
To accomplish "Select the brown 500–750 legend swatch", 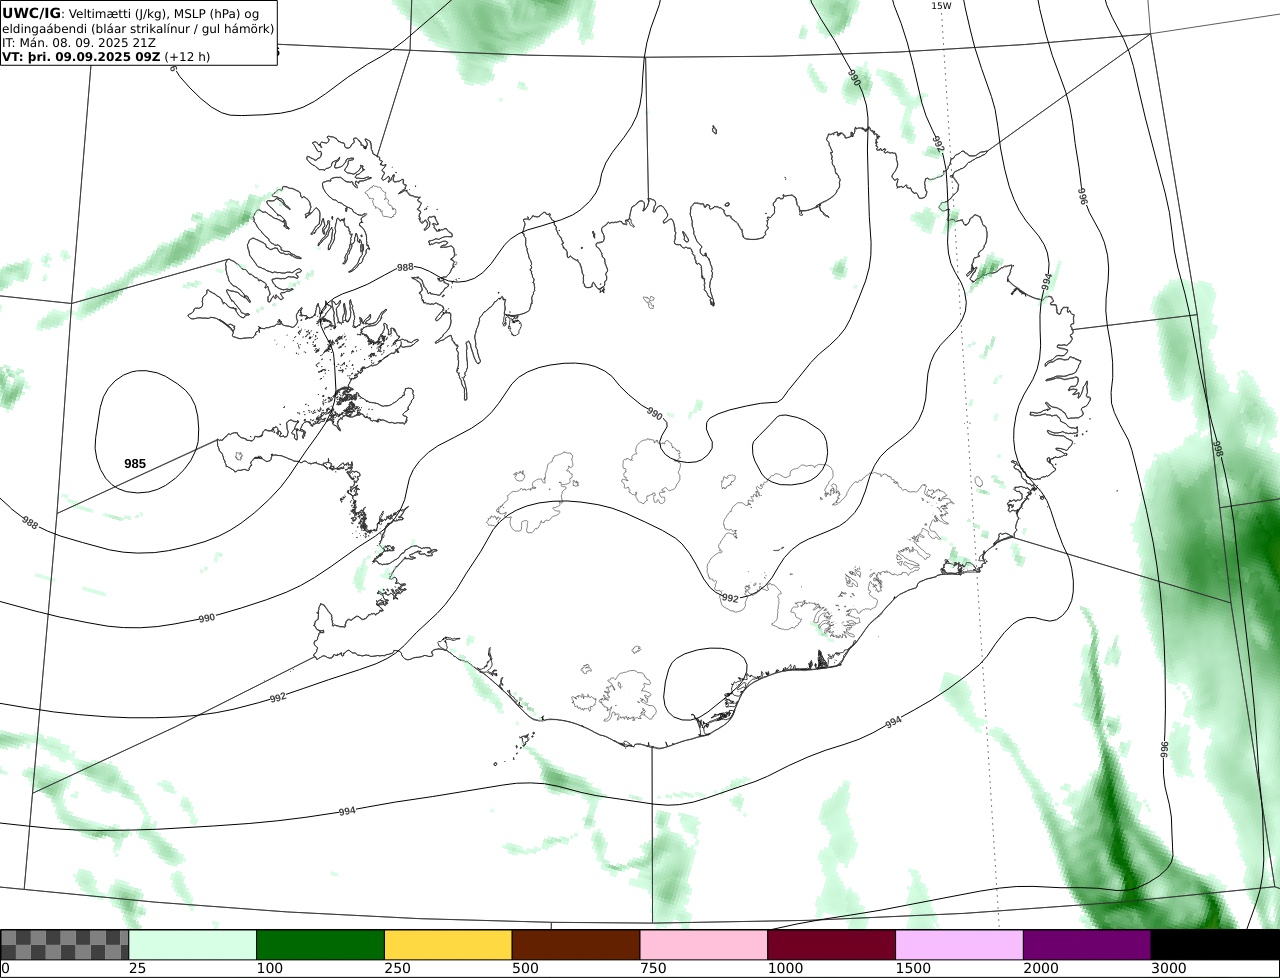I will [576, 945].
